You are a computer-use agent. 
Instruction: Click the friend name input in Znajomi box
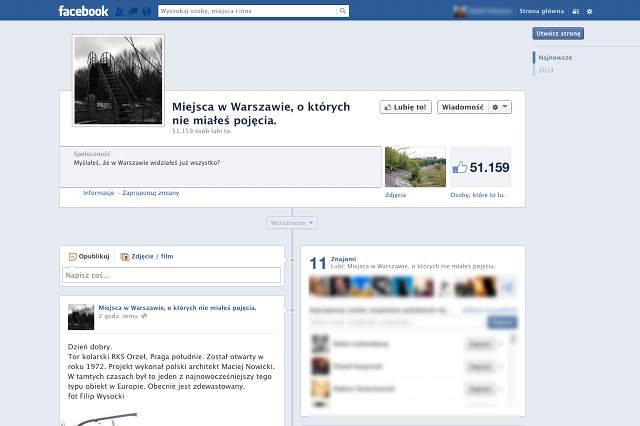[398, 322]
